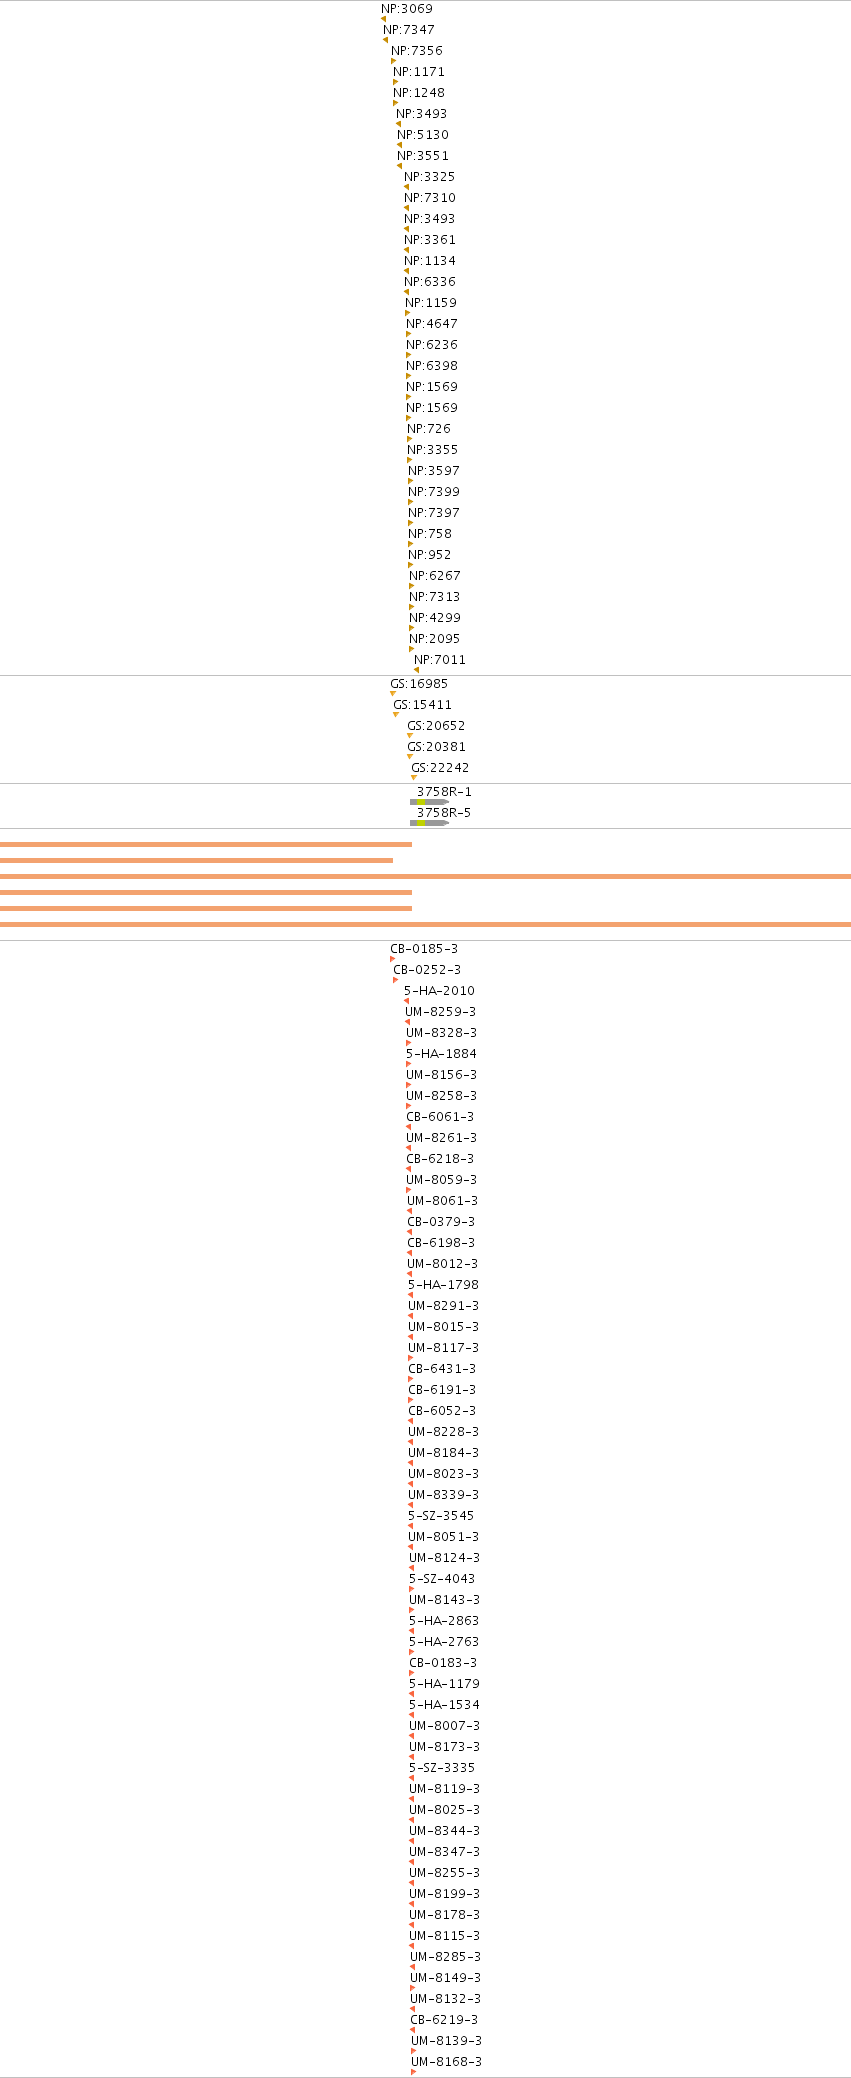Open feature NP:7356

(x=417, y=51)
